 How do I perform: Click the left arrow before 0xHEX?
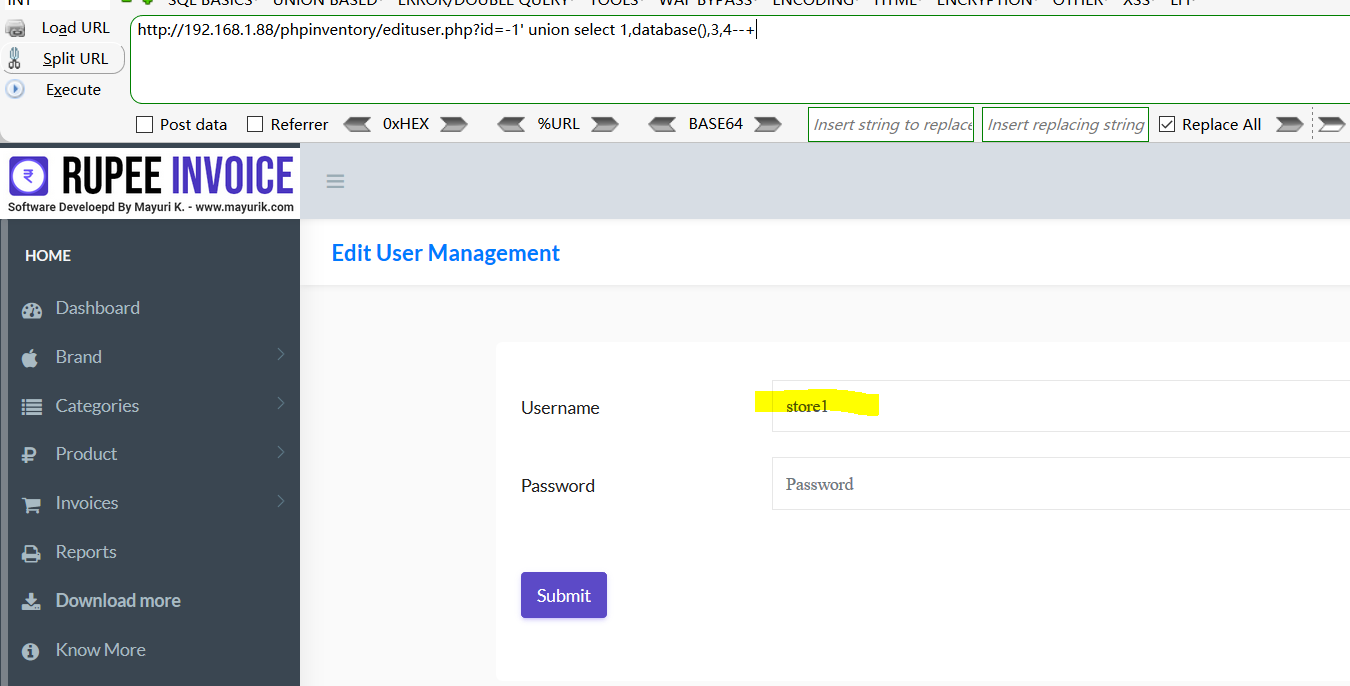coord(357,124)
